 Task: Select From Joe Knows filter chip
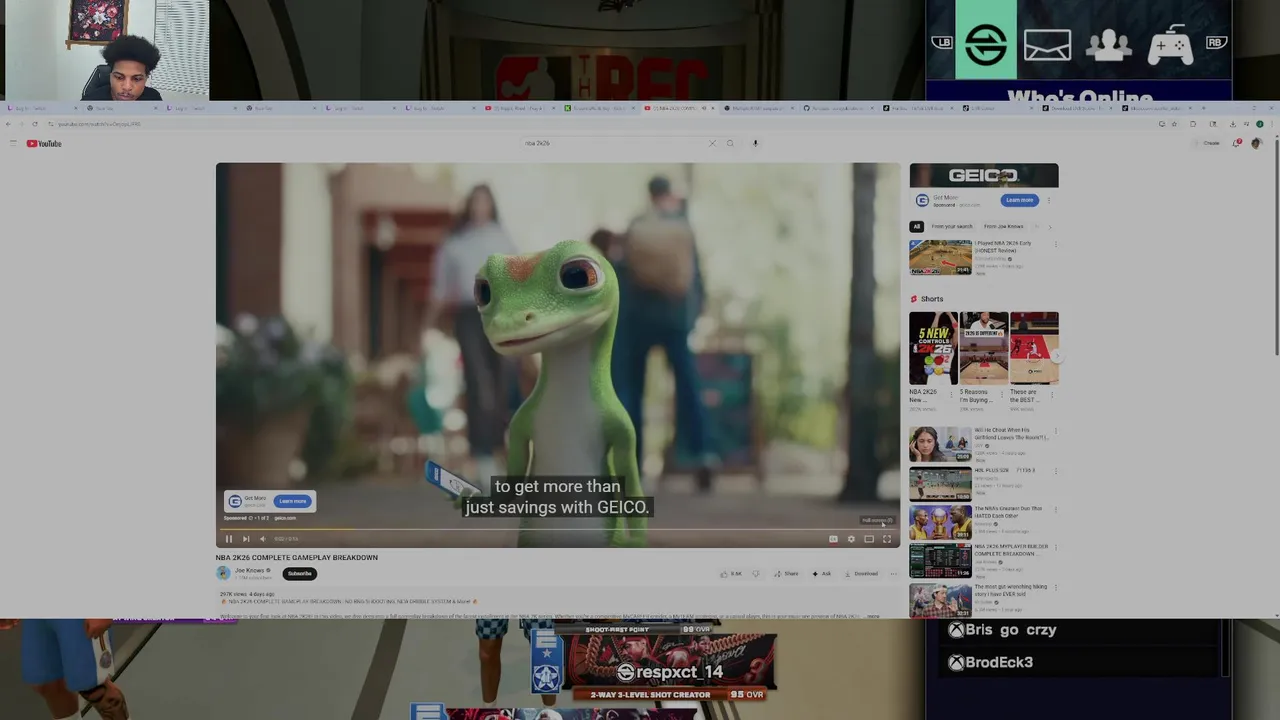tap(1004, 226)
